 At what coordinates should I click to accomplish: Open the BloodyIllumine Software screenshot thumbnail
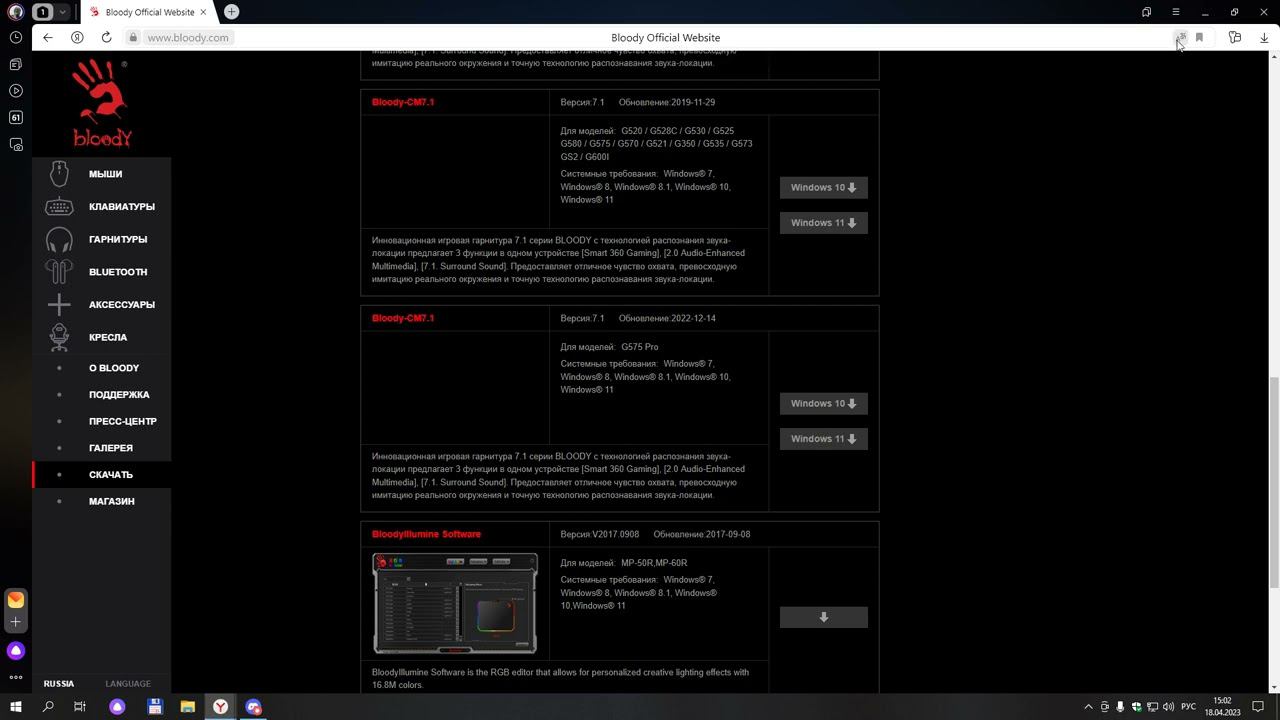pyautogui.click(x=455, y=603)
